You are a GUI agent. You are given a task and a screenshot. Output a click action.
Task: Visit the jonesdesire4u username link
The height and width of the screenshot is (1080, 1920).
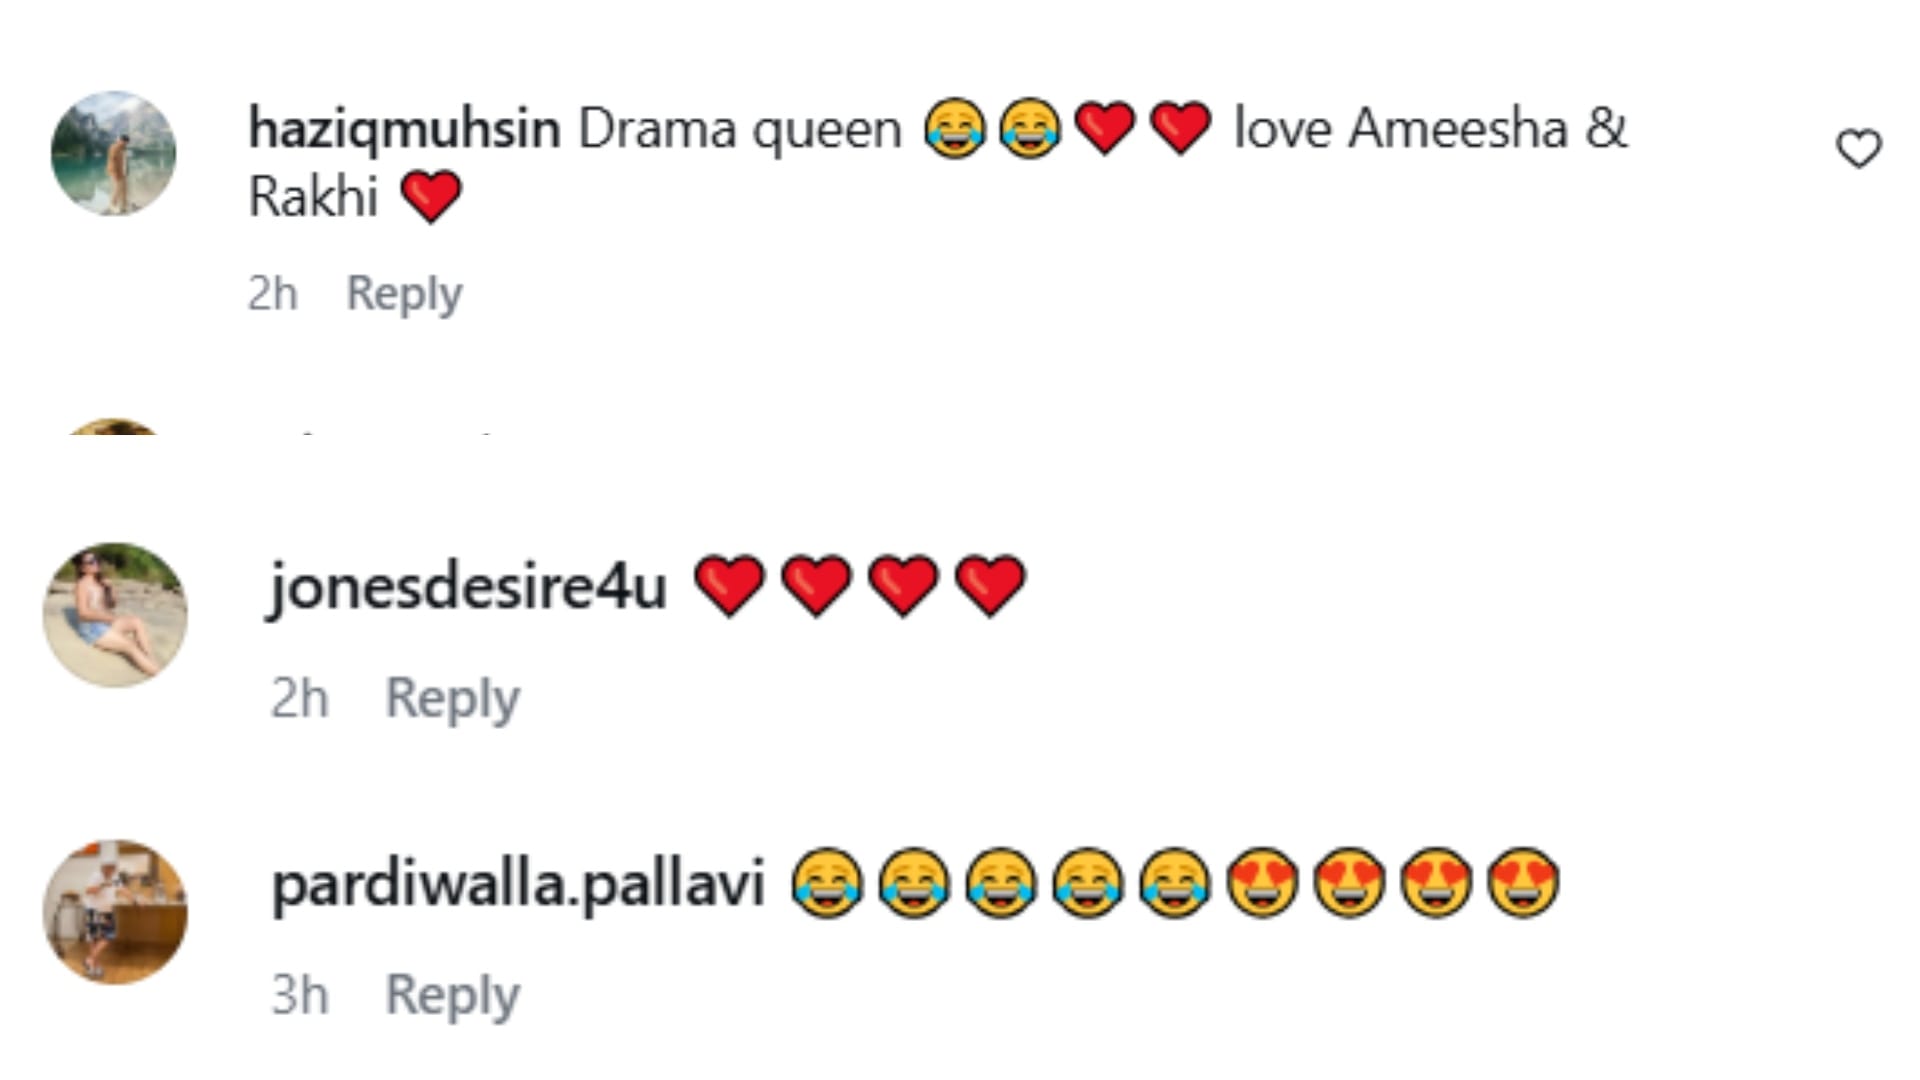point(468,586)
